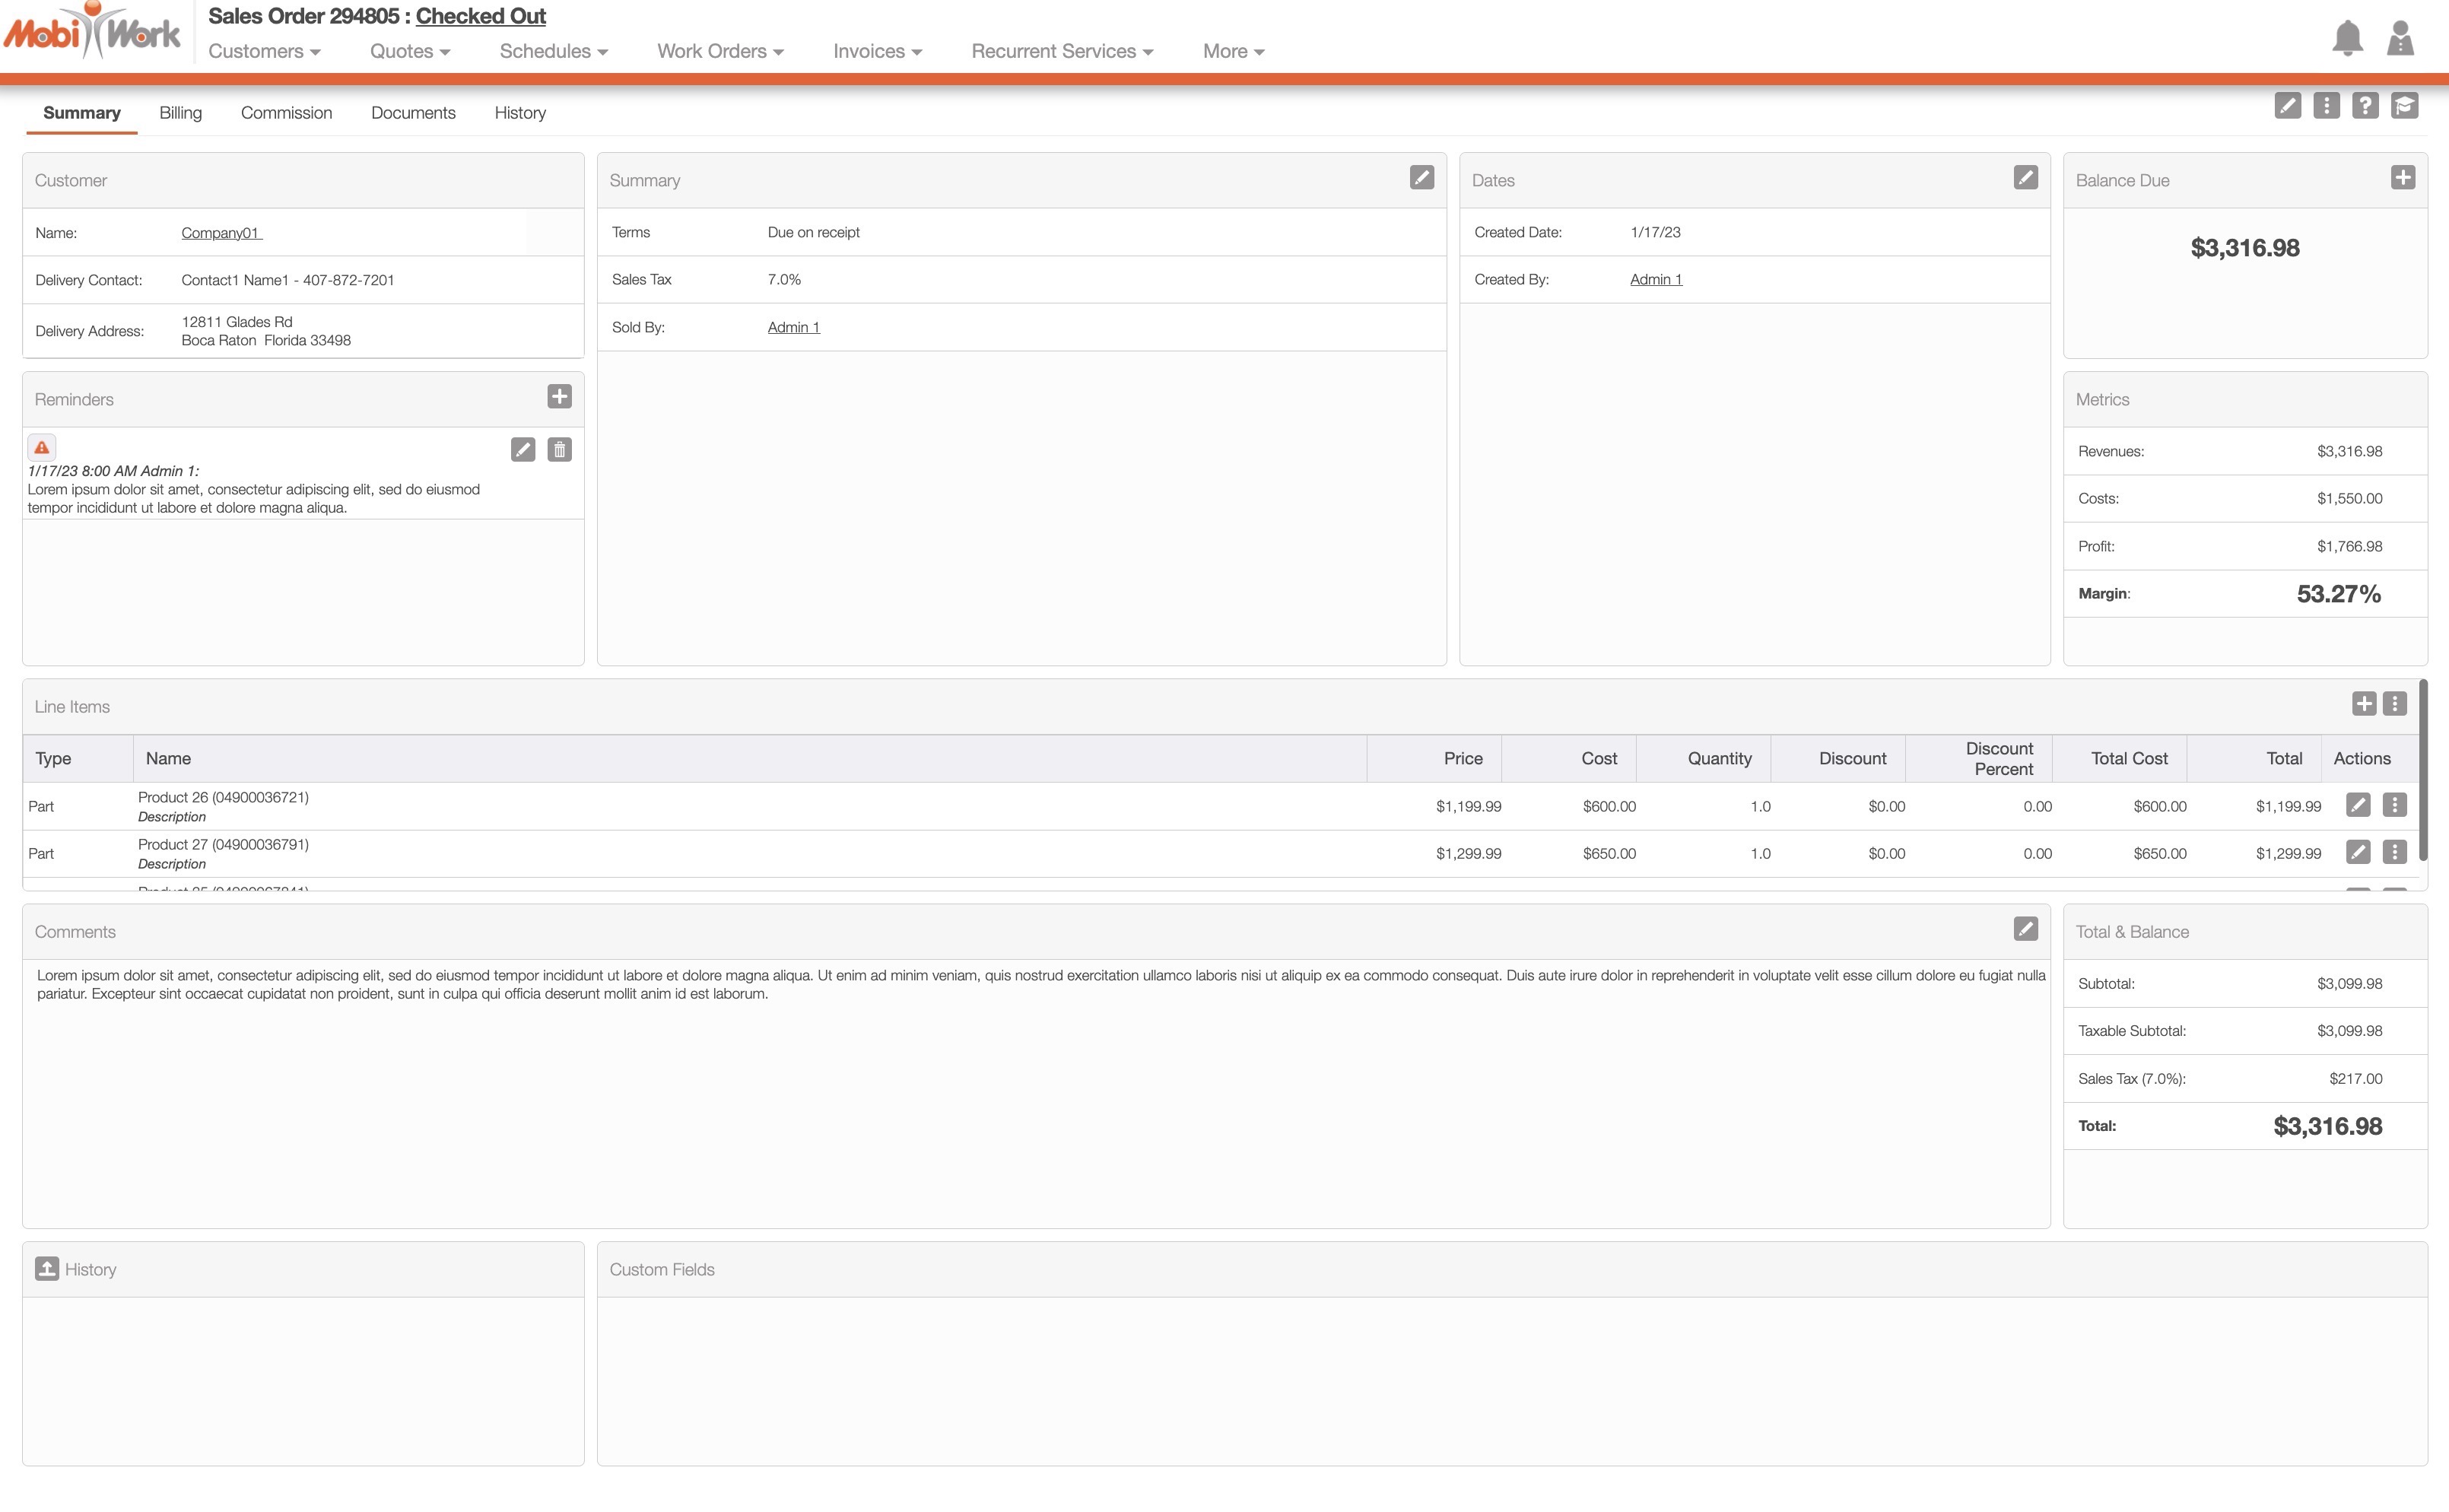This screenshot has height=1512, width=2449.
Task: Switch to the Billing tab
Action: (x=180, y=113)
